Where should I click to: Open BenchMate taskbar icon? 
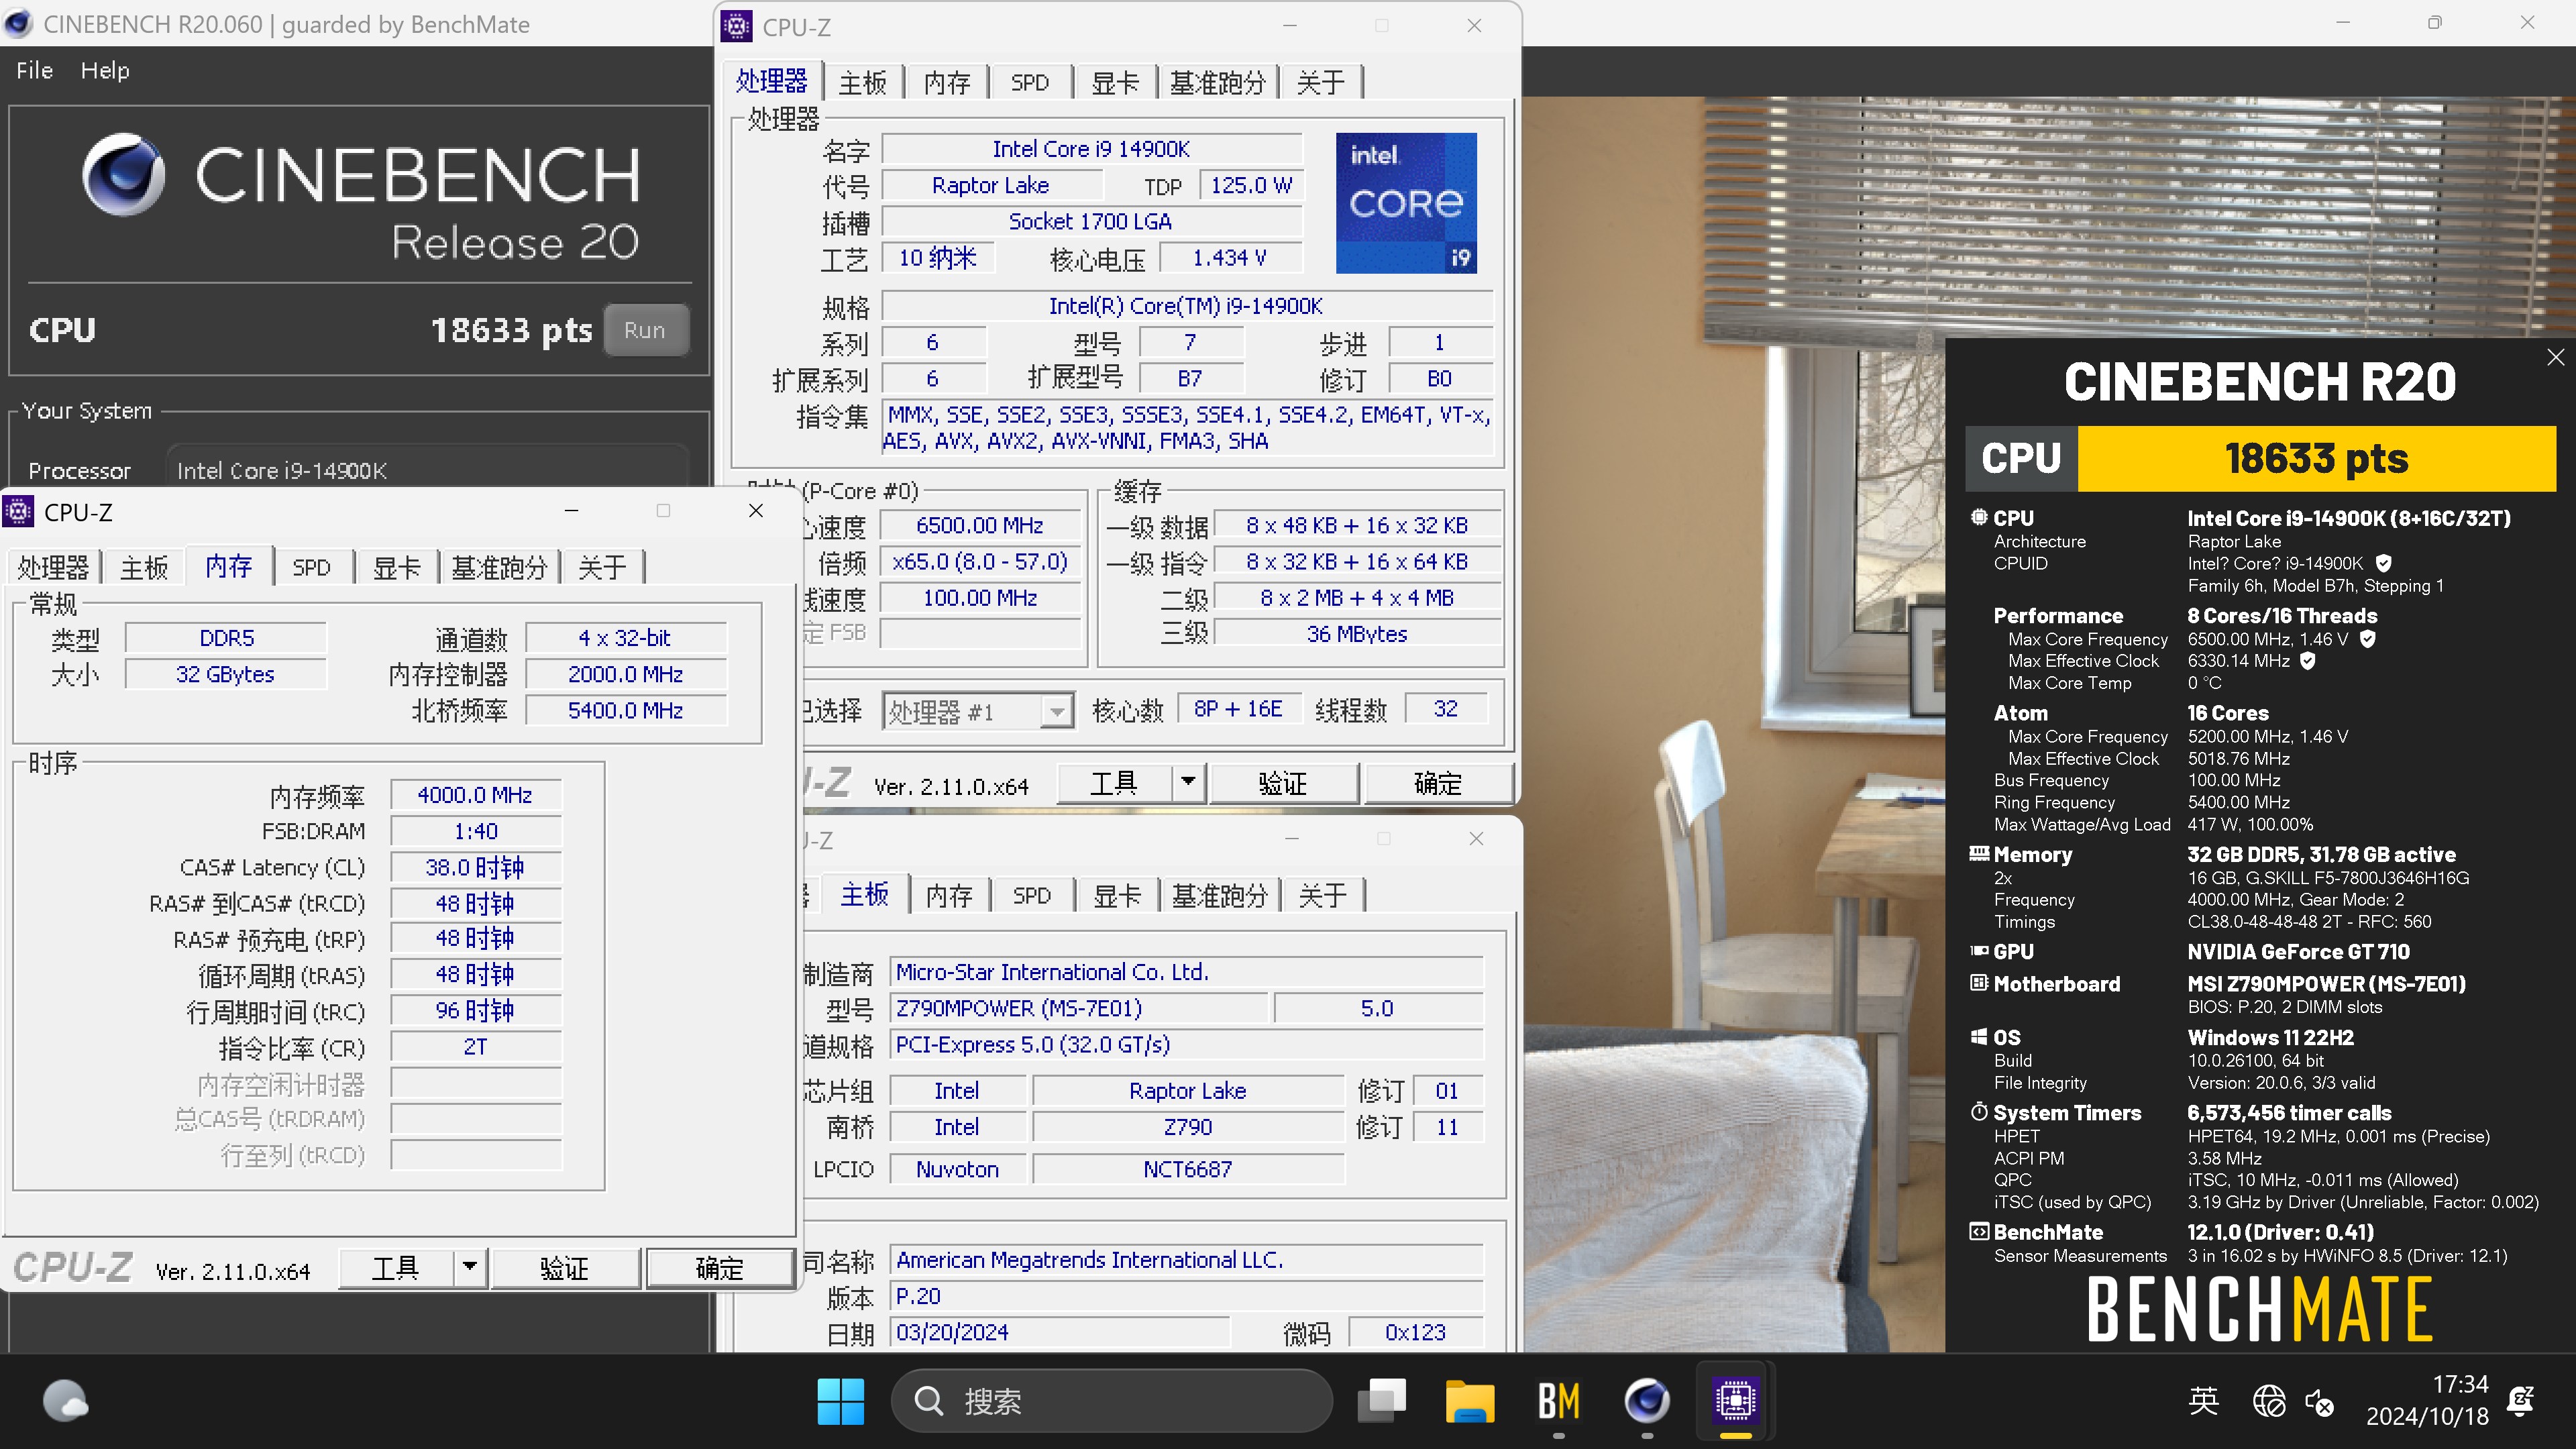pyautogui.click(x=1558, y=1400)
